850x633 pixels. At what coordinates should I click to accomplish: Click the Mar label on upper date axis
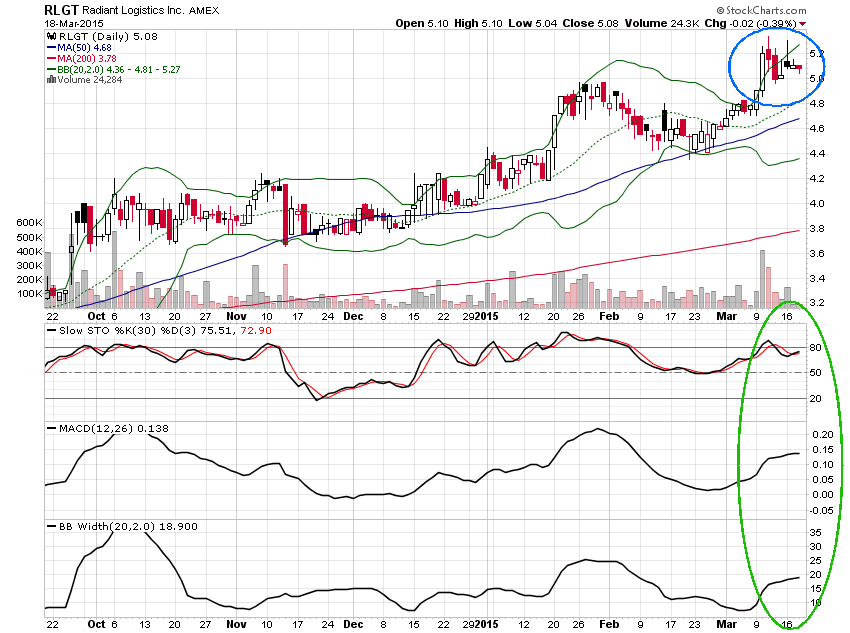(726, 316)
